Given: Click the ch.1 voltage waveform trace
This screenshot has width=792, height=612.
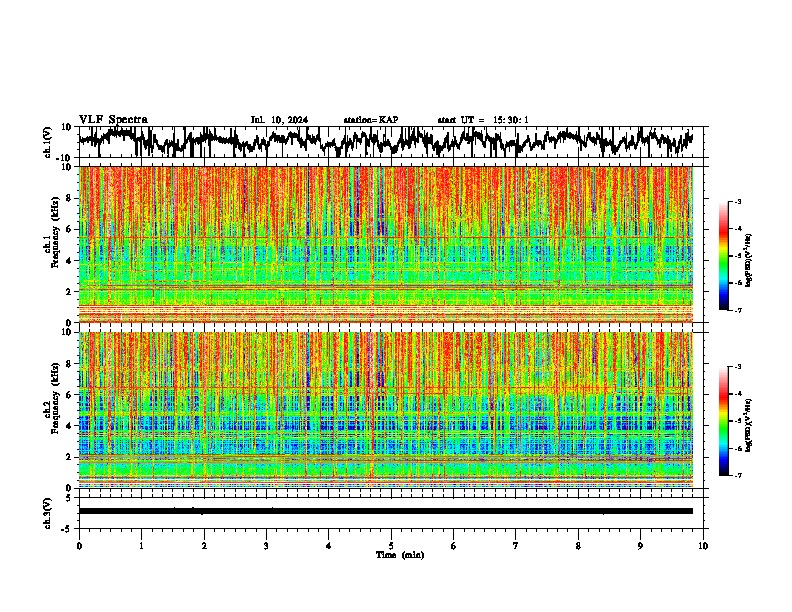Looking at the screenshot, I should pos(385,141).
